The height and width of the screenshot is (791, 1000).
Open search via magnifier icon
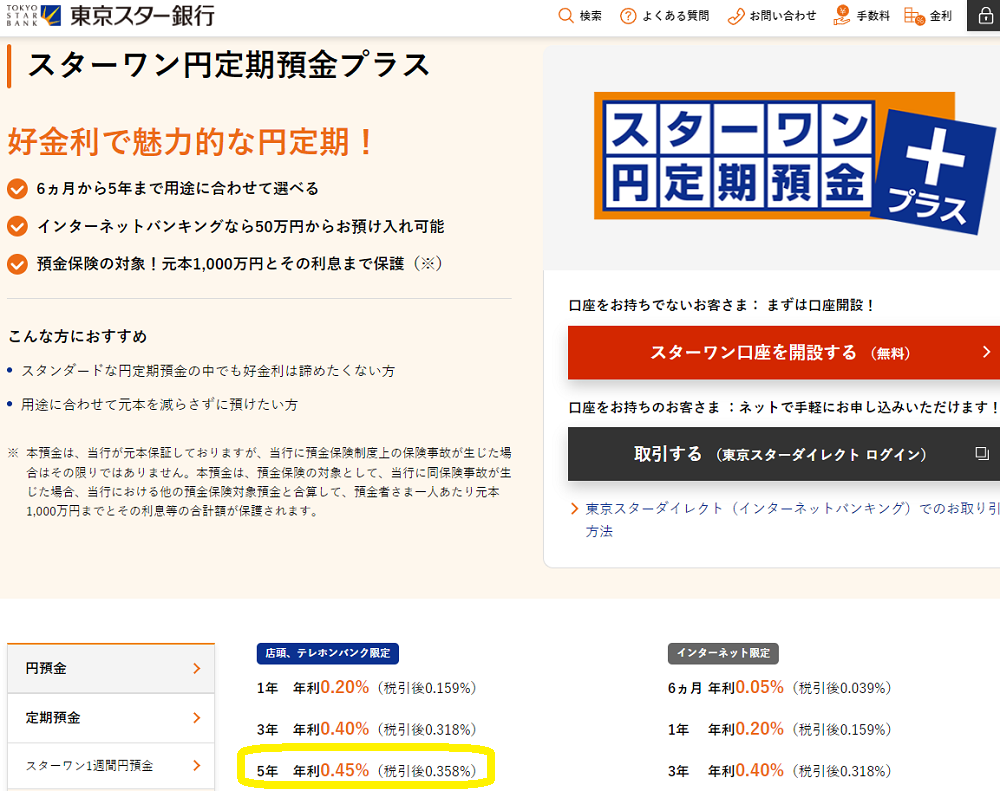click(x=566, y=15)
